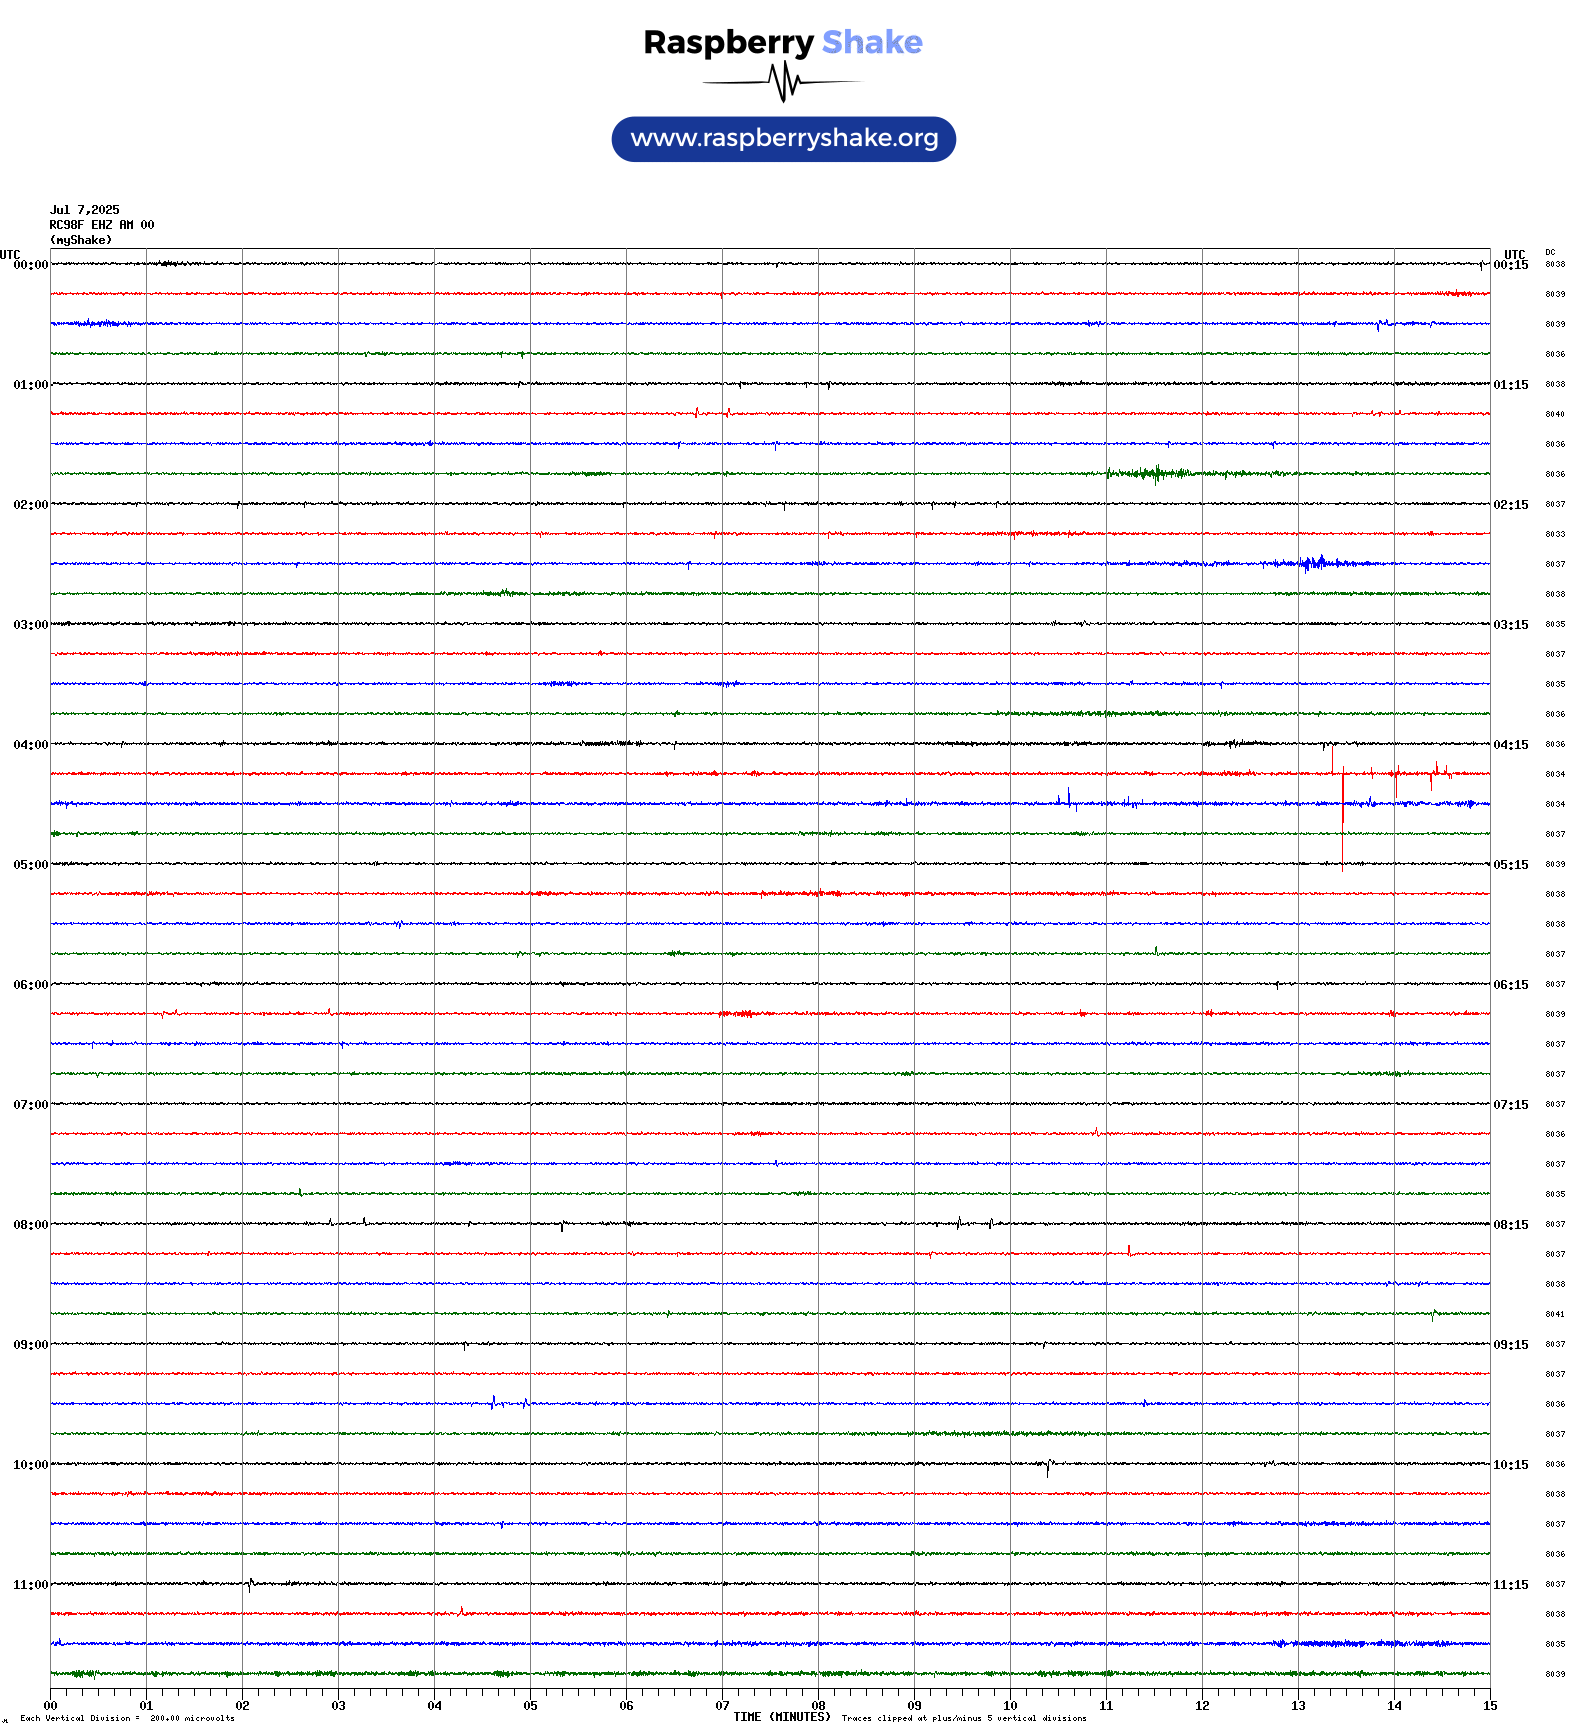Select the "02:00" hour label
Screen dimensions: 1570x1732
point(31,505)
